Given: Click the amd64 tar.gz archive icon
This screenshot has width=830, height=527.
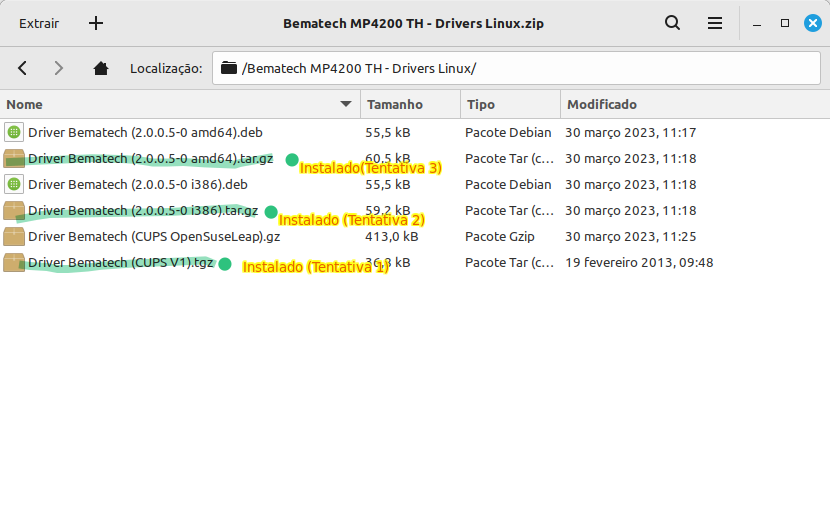Looking at the screenshot, I should click(14, 158).
